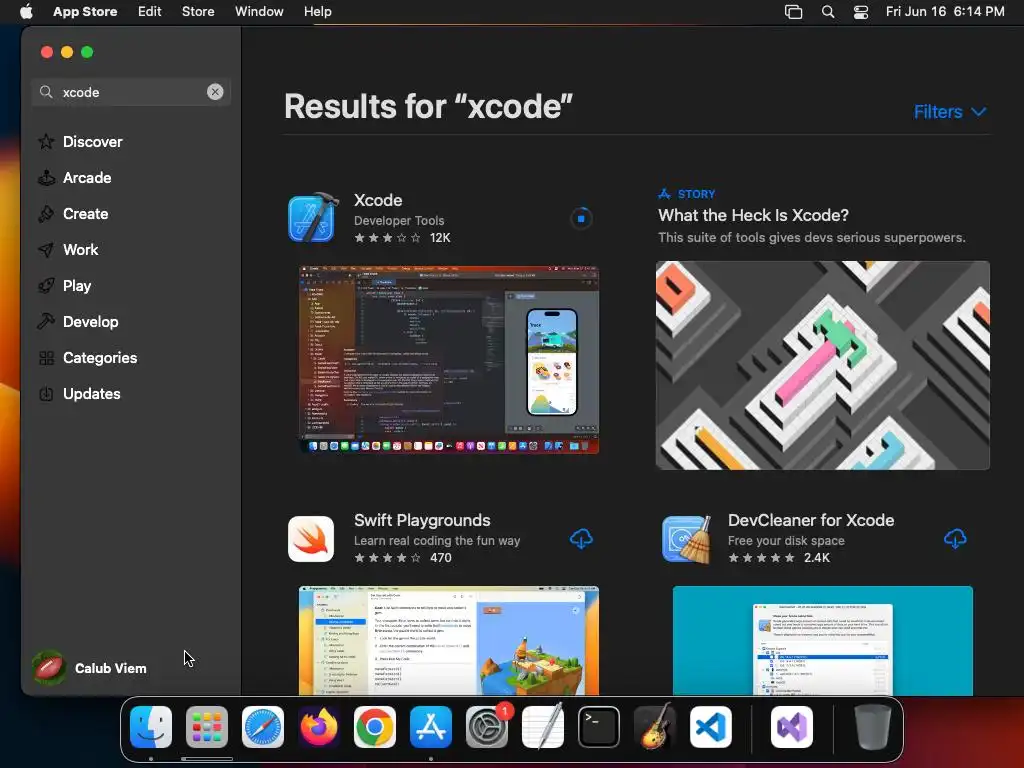
Task: Open the Arcade joystick icon
Action: 46,178
